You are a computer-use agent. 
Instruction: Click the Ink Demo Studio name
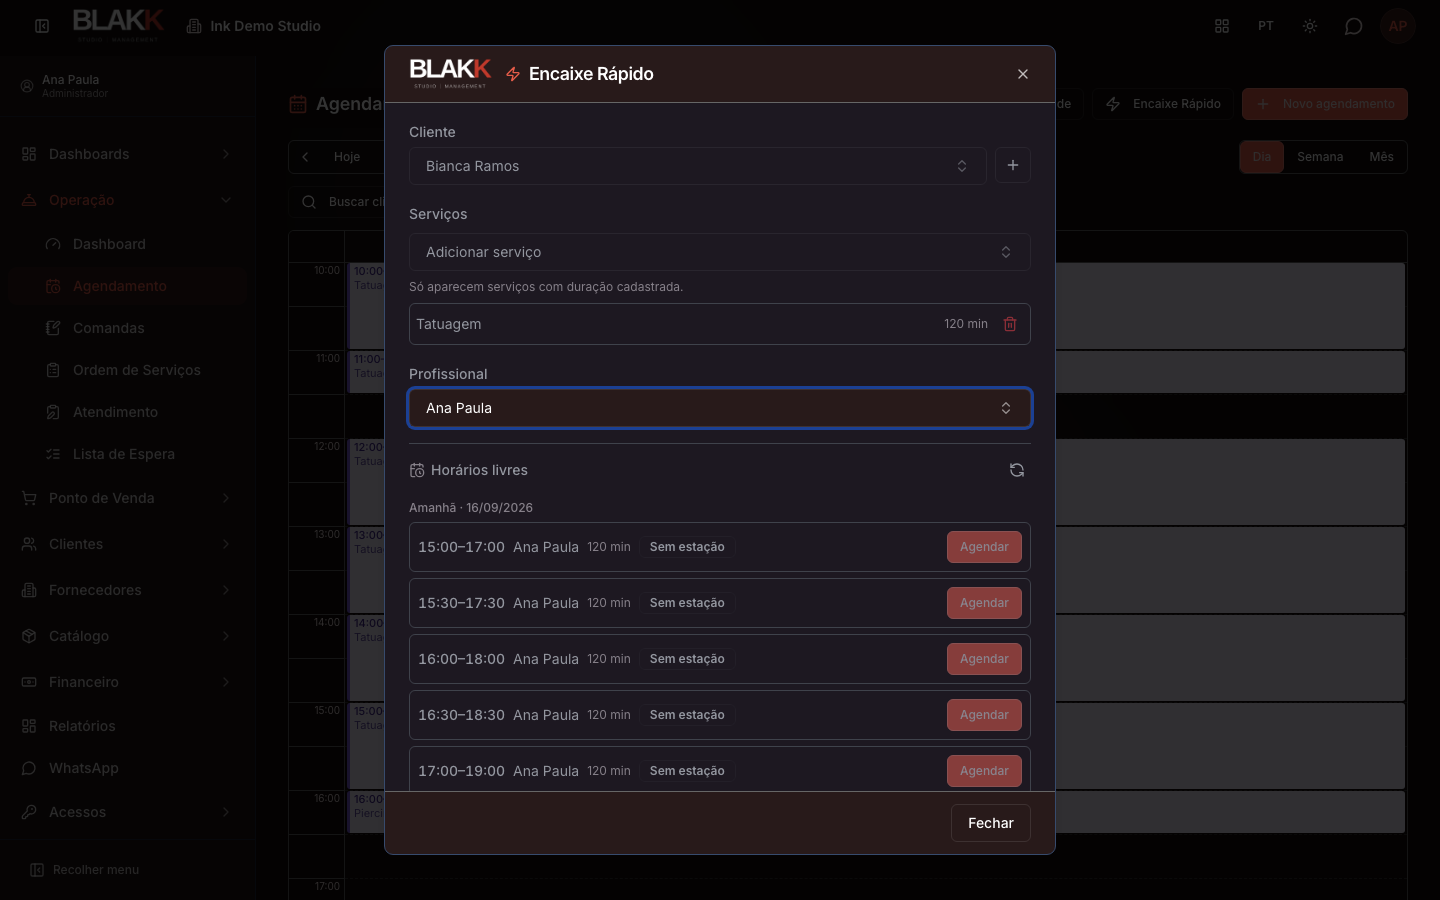click(x=265, y=26)
